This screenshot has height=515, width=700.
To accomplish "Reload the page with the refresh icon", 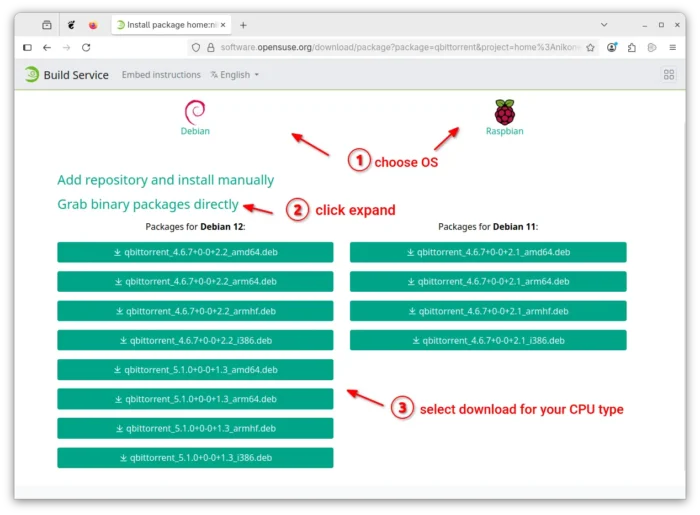I will click(86, 47).
